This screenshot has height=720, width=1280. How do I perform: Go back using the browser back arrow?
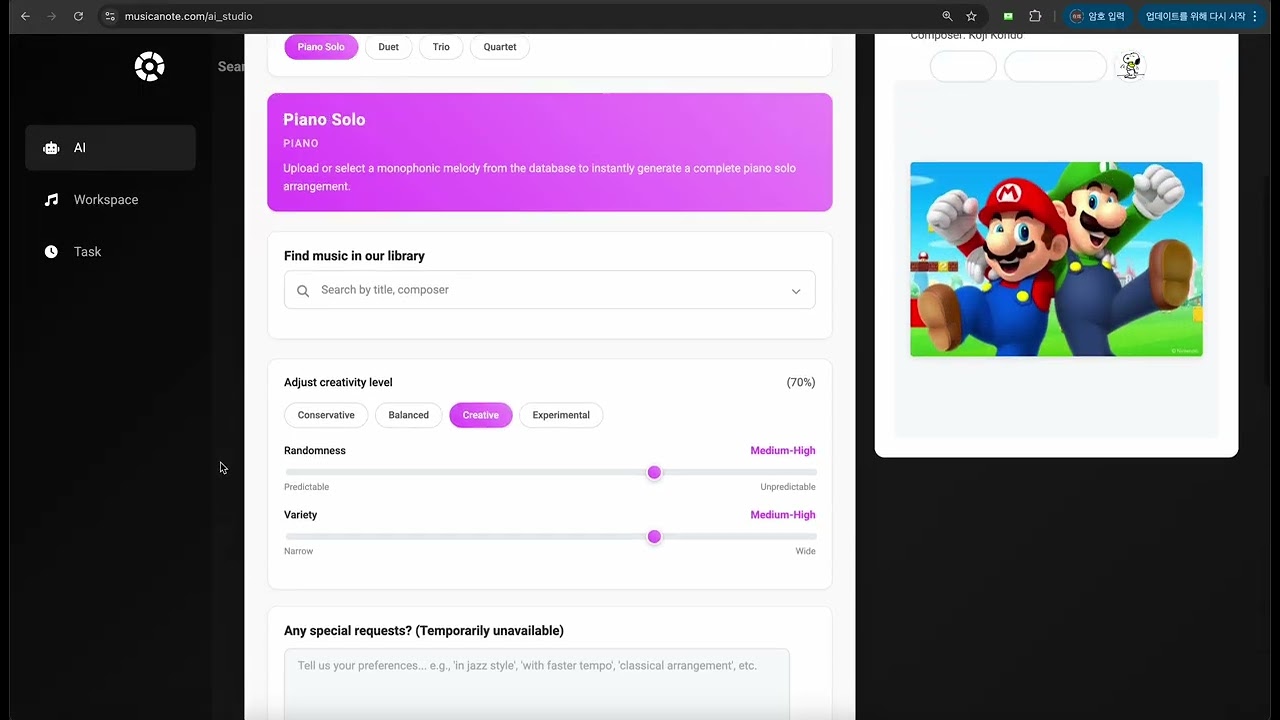25,16
